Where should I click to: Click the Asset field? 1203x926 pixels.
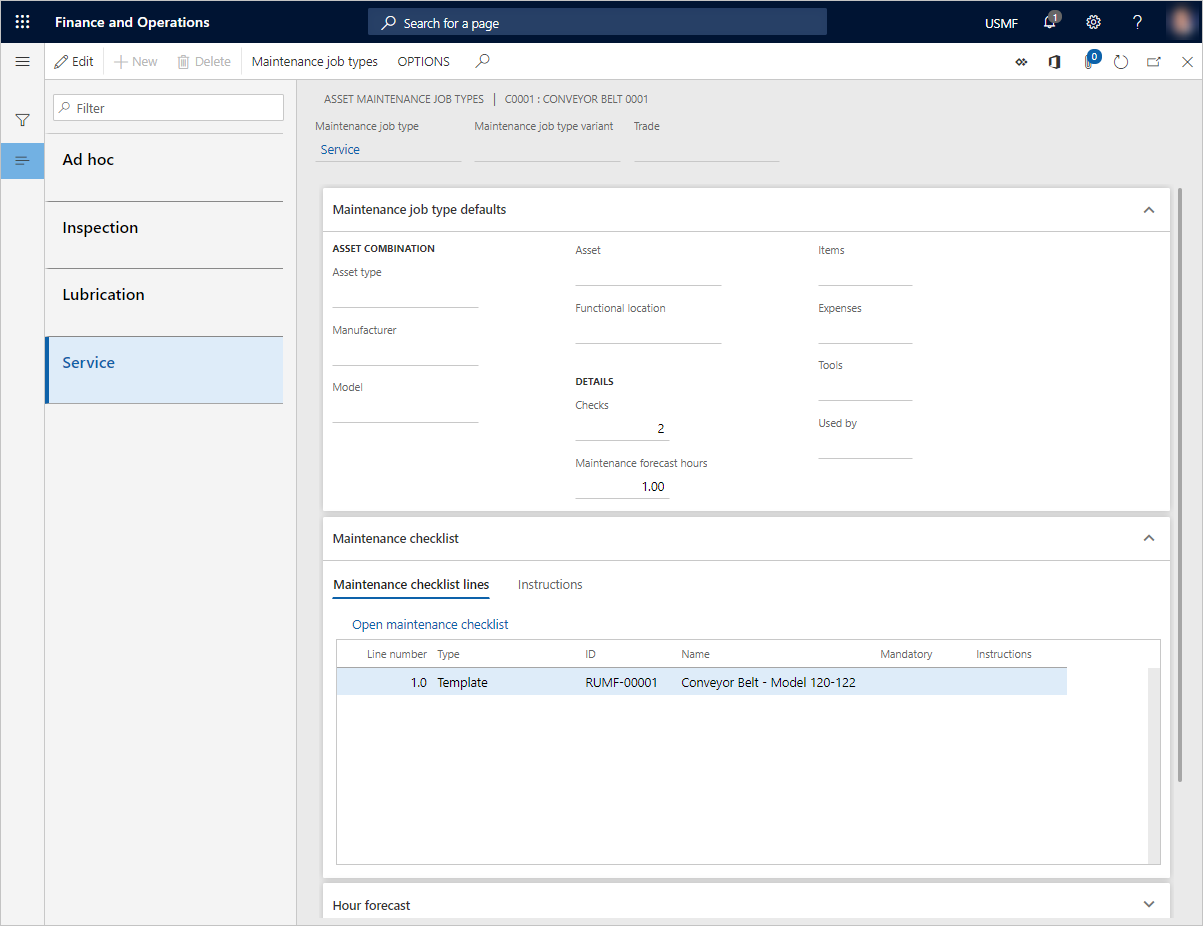[x=648, y=273]
